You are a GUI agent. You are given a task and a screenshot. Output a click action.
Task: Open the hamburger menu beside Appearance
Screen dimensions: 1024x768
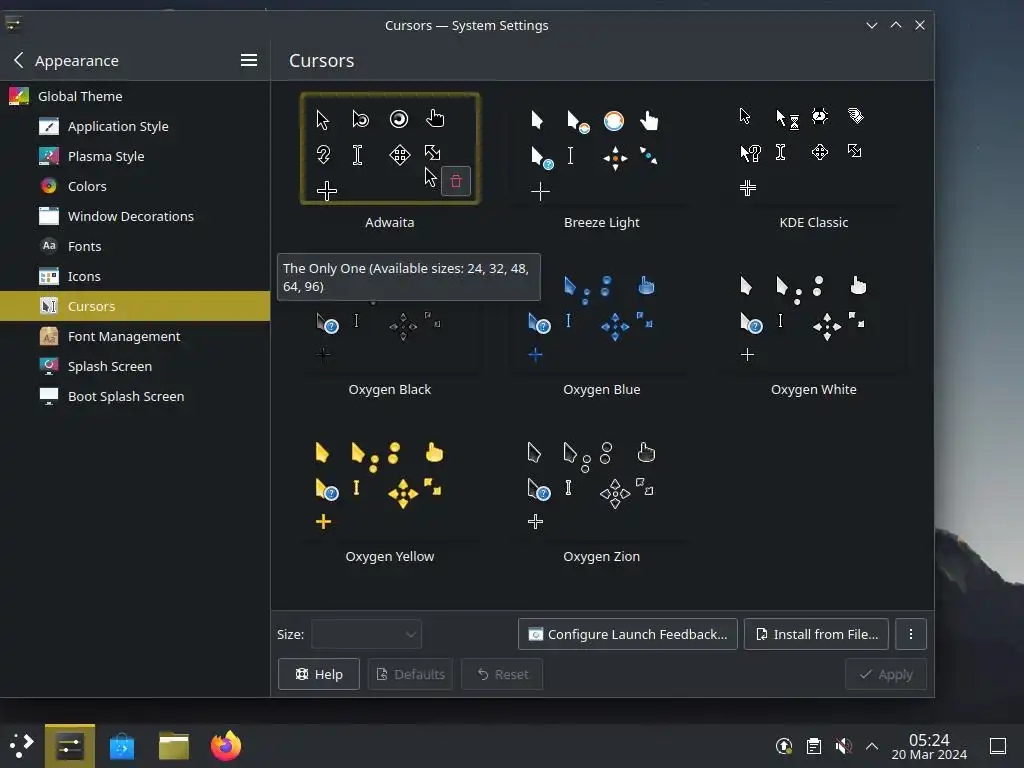click(249, 60)
